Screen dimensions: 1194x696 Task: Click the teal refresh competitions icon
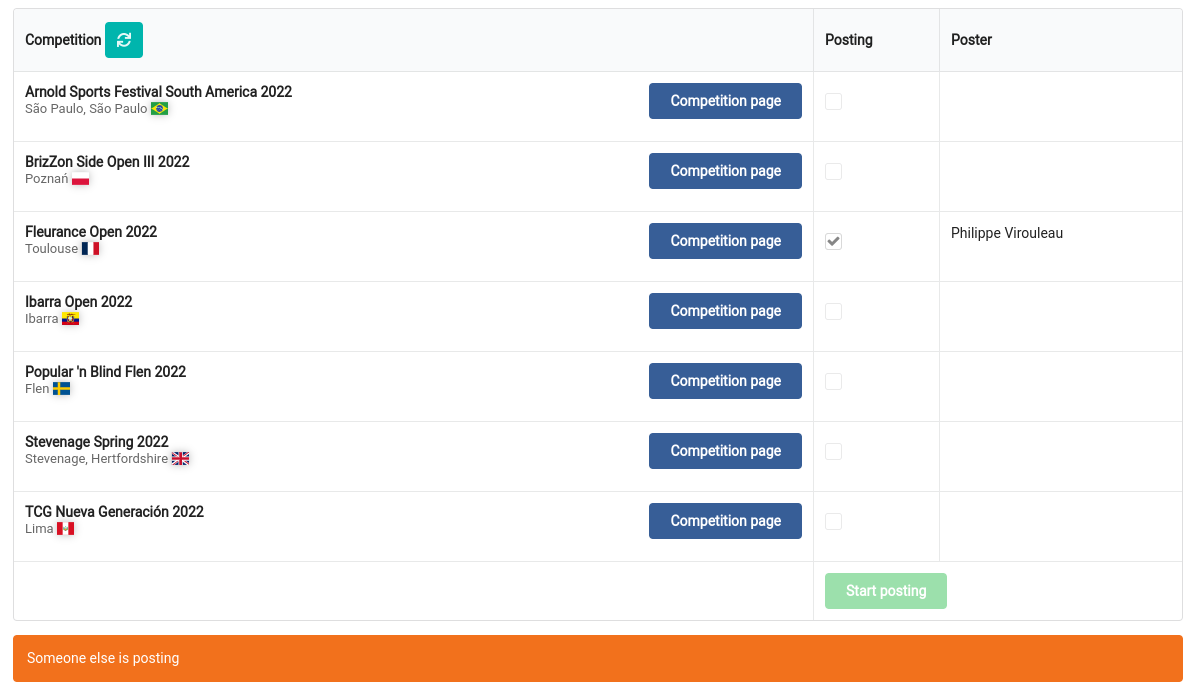pyautogui.click(x=124, y=40)
